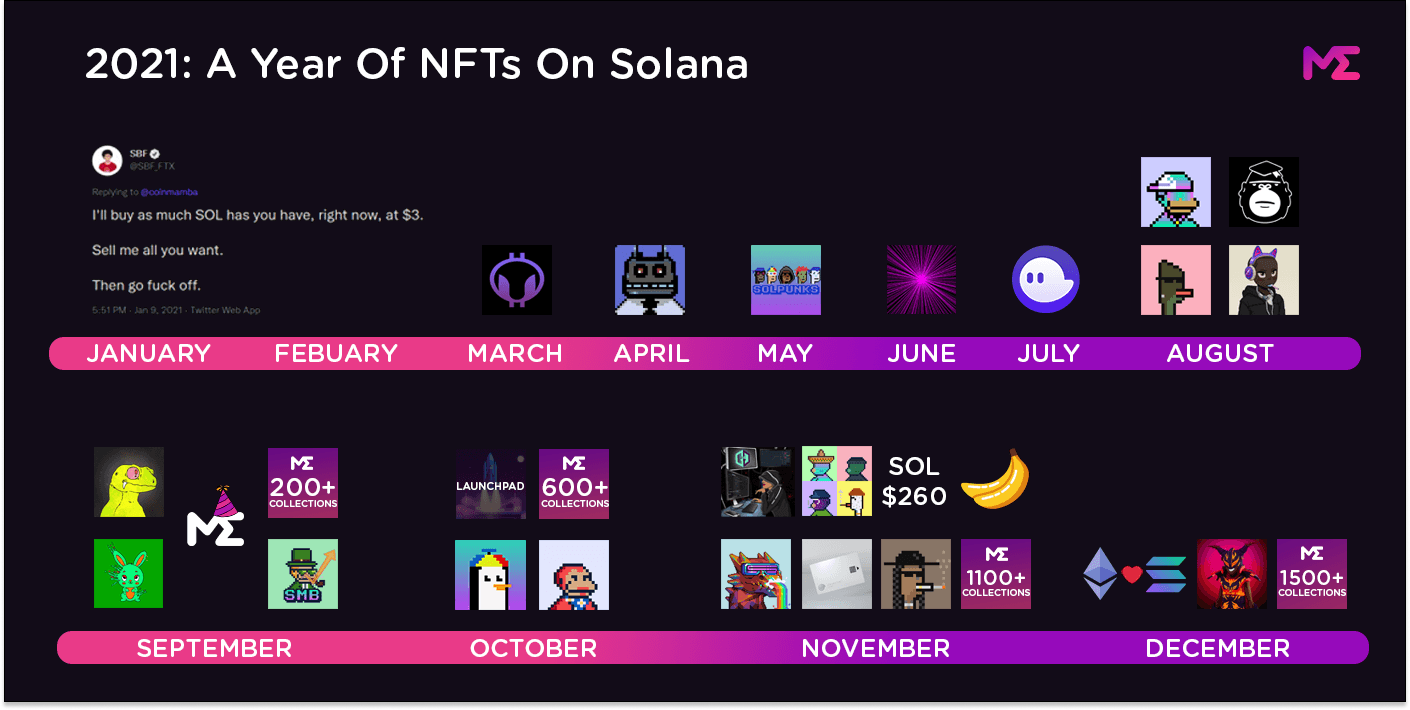Click the black ape with graduation cap logo
The image size is (1410, 710).
pyautogui.click(x=1264, y=192)
